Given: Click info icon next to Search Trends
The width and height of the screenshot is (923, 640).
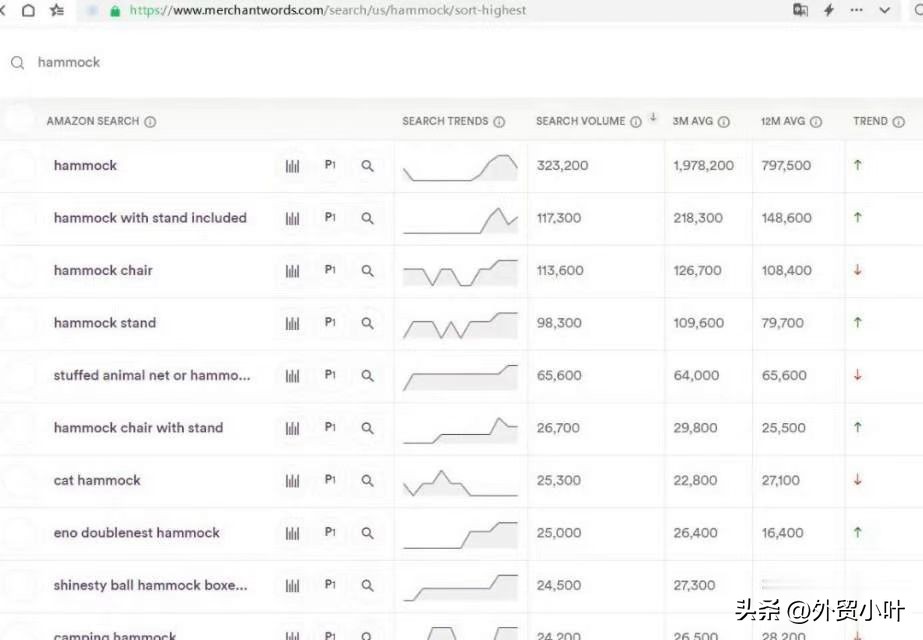Looking at the screenshot, I should [x=499, y=122].
